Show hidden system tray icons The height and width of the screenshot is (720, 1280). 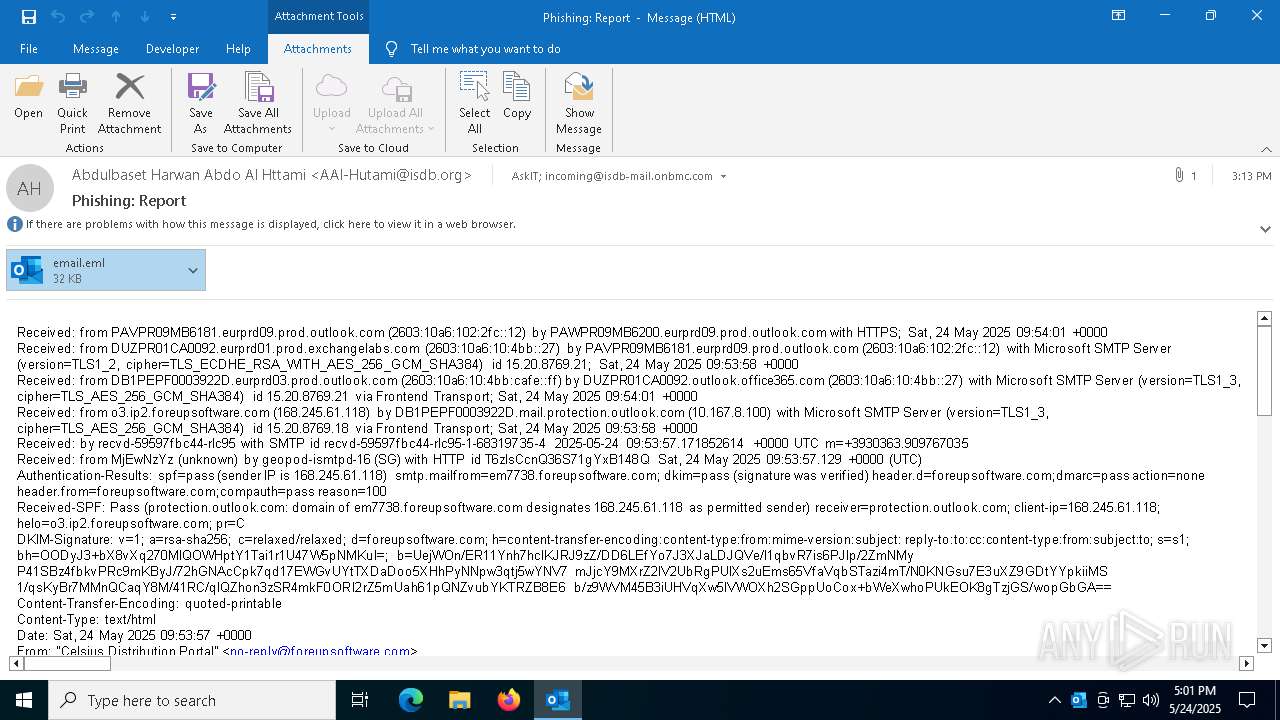click(1054, 700)
